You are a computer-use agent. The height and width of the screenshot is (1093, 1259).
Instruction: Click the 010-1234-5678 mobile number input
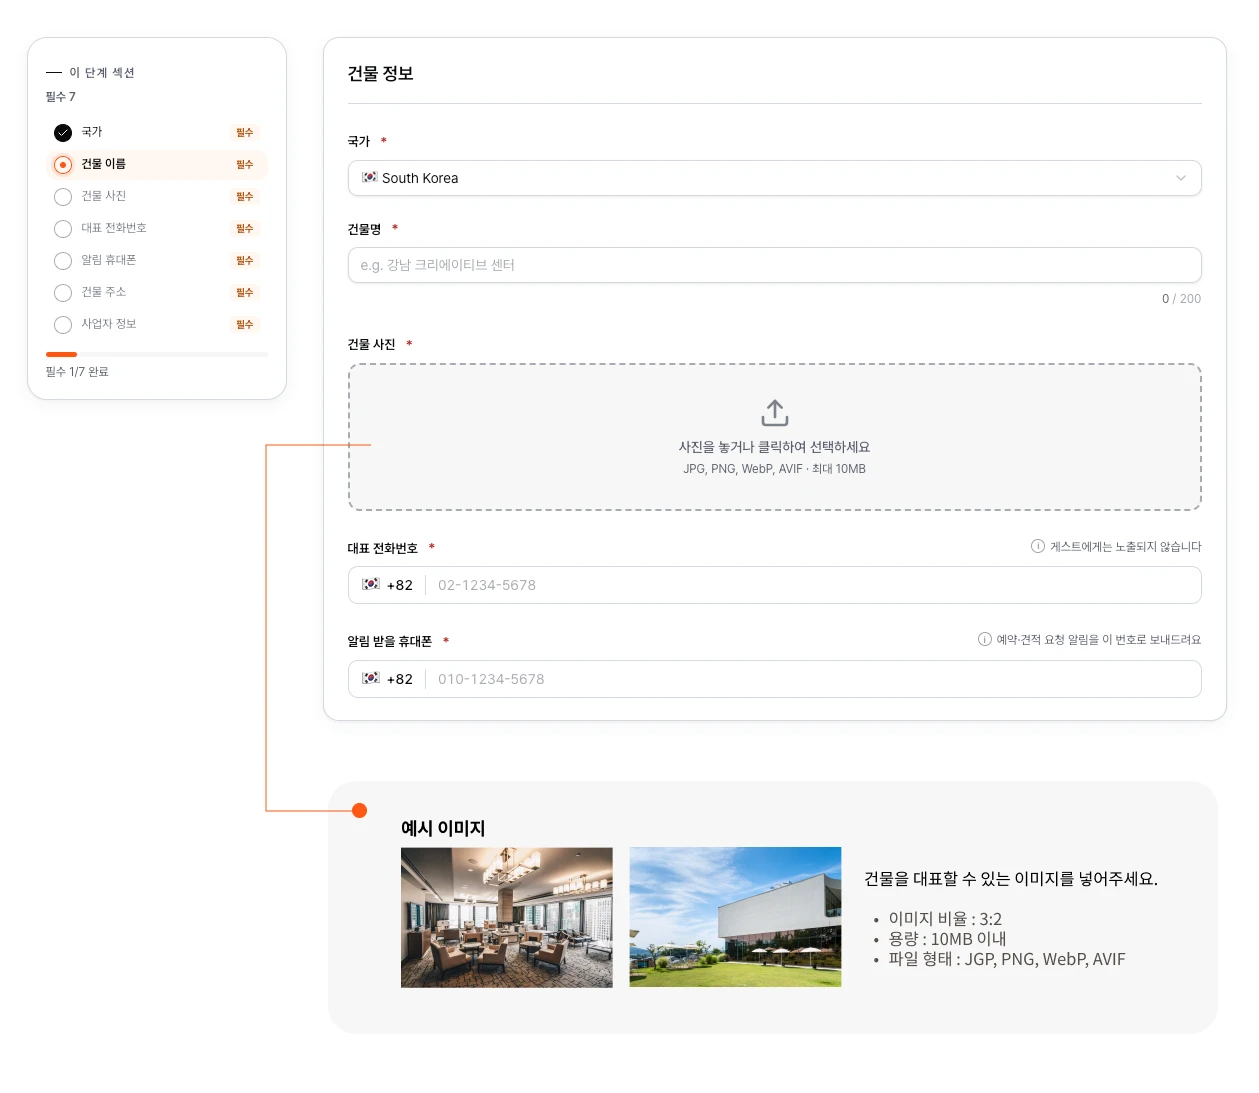click(813, 679)
